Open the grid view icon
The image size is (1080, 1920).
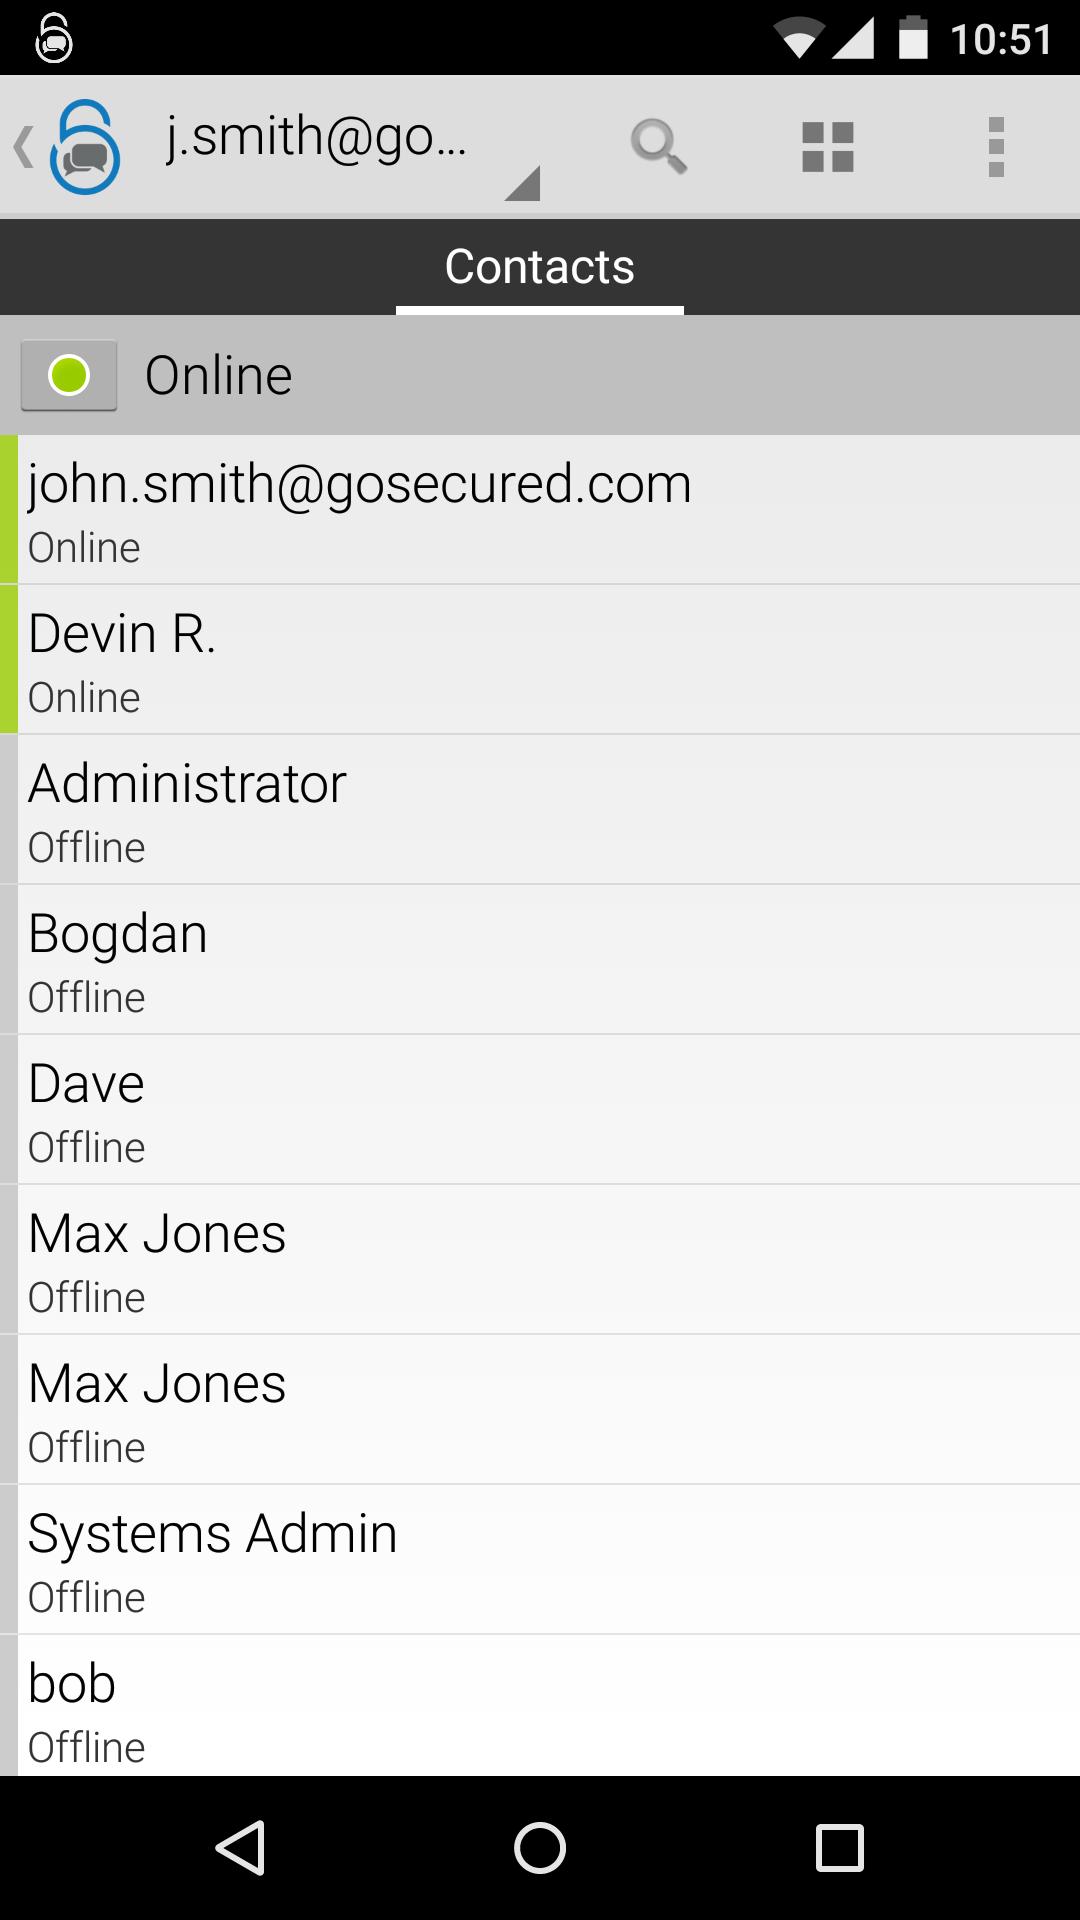[x=828, y=146]
